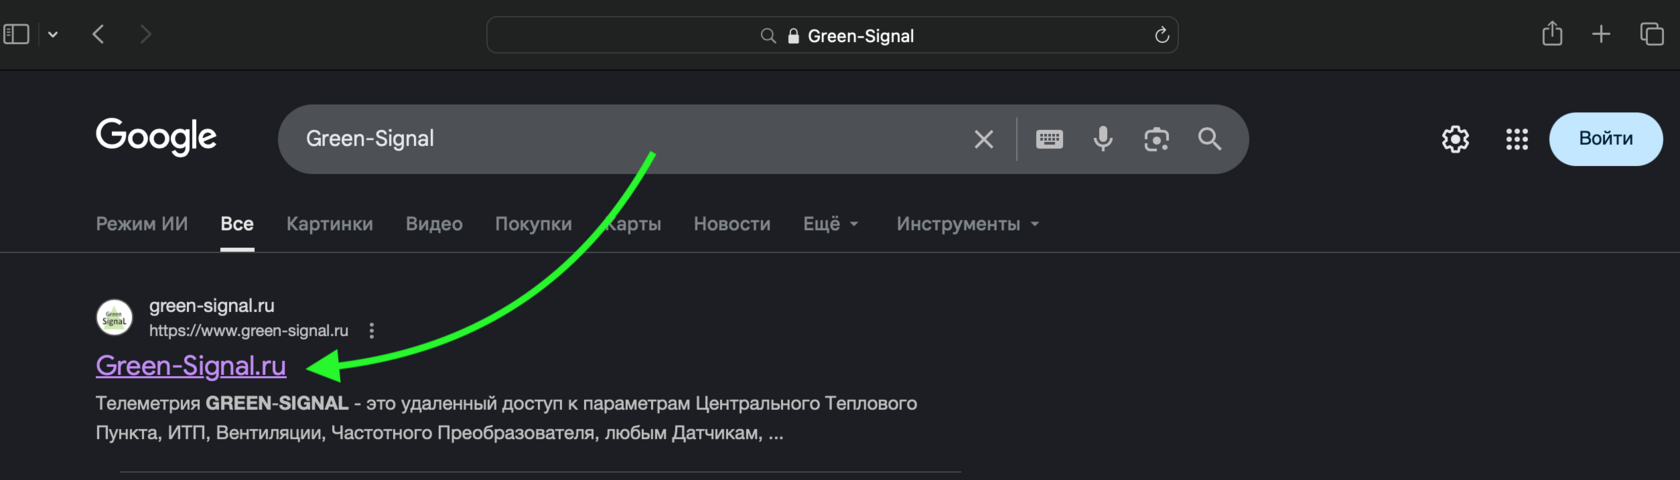
Task: Click the address bar search magnifier icon
Action: click(768, 36)
